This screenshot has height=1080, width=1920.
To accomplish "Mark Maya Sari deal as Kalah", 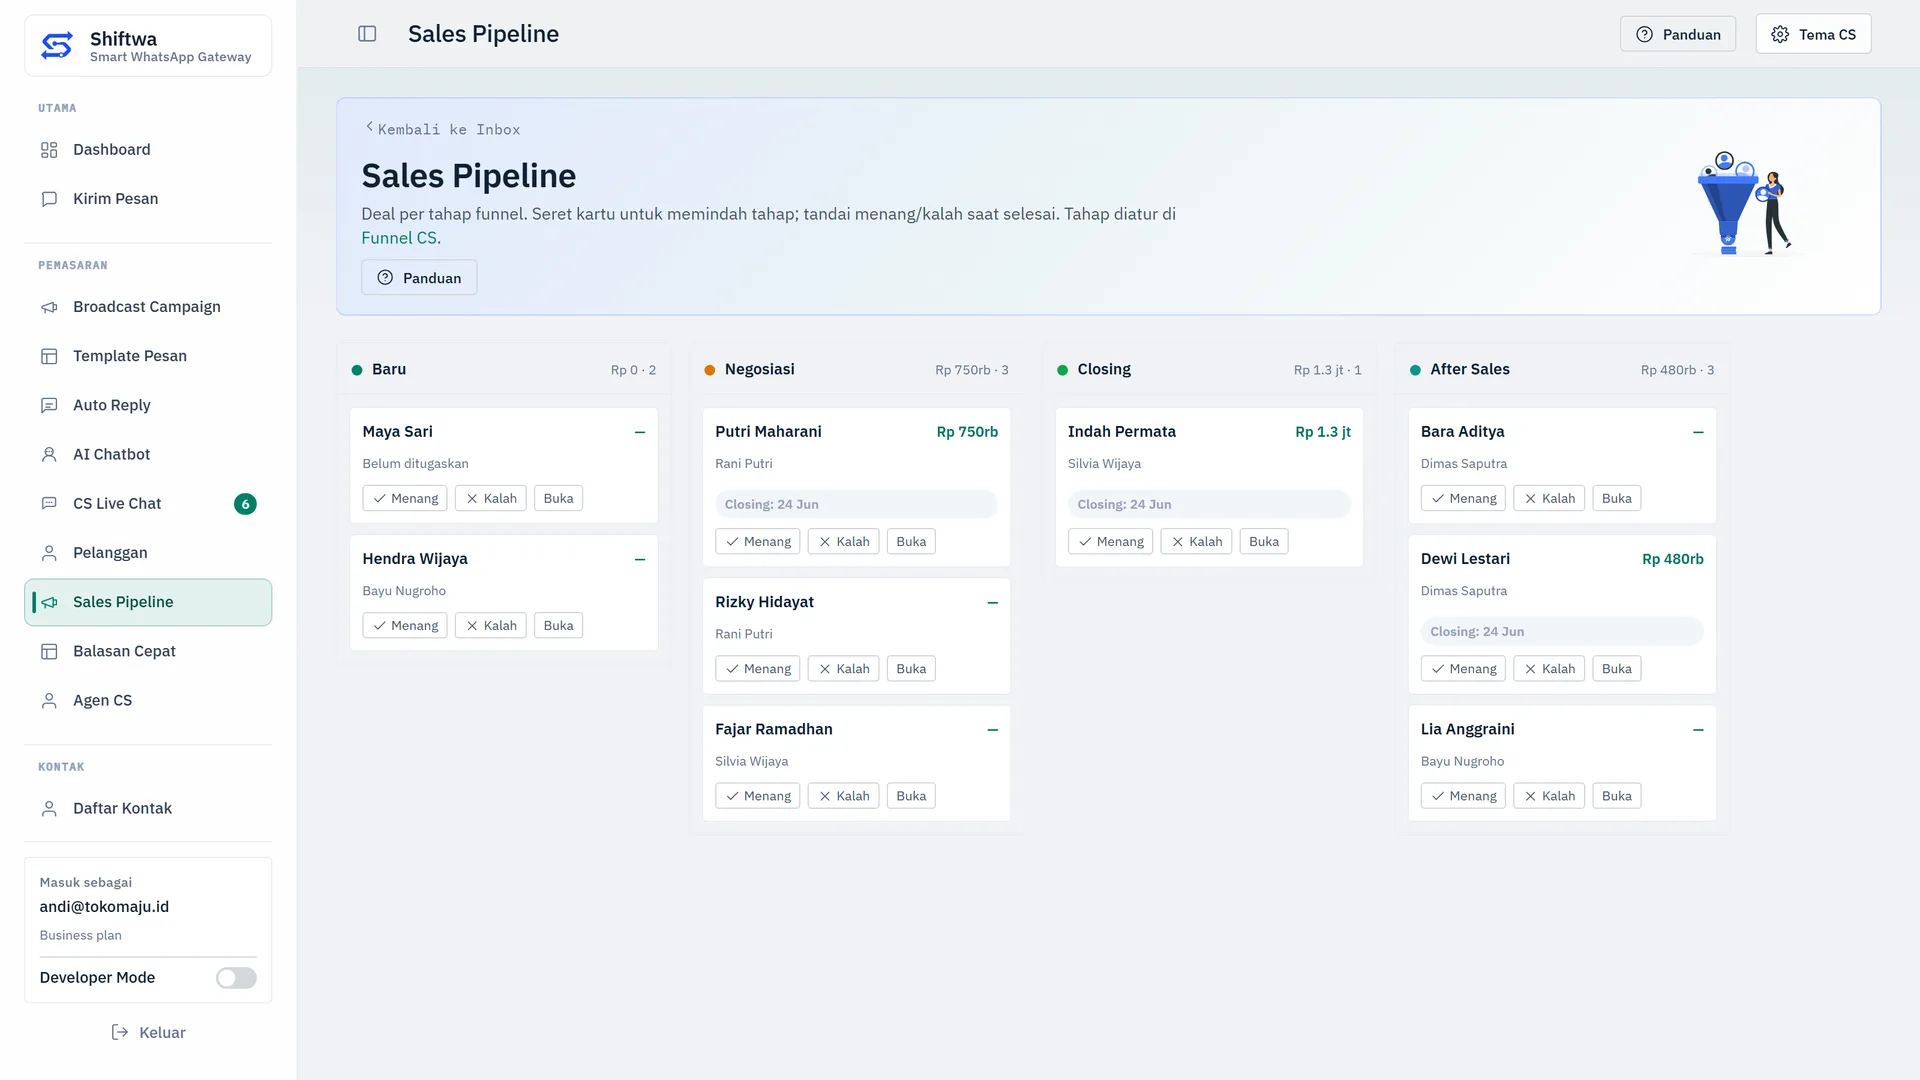I will click(491, 499).
